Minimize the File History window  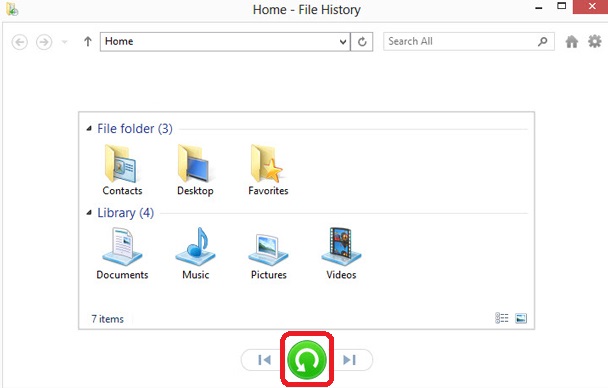click(539, 7)
